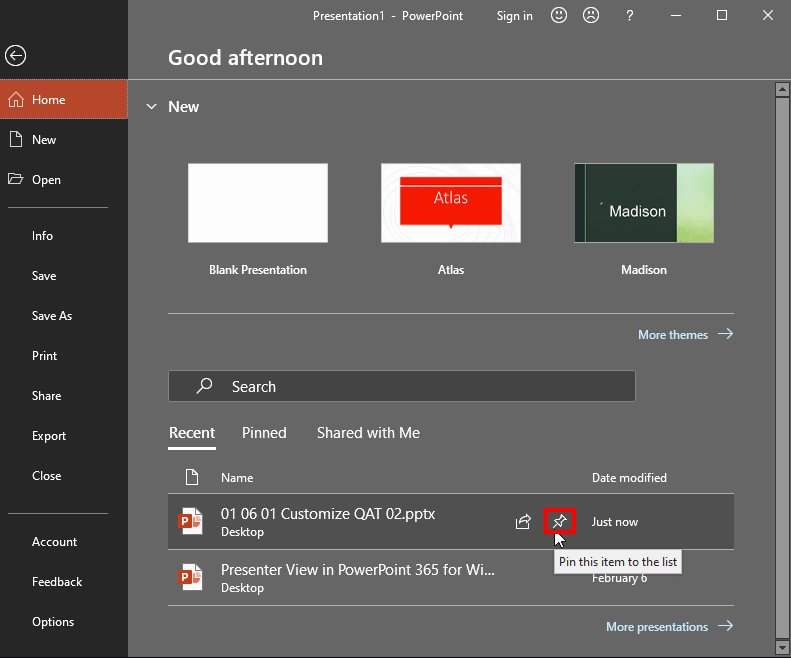791x658 pixels.
Task: Select Open in the left sidebar
Action: (46, 180)
